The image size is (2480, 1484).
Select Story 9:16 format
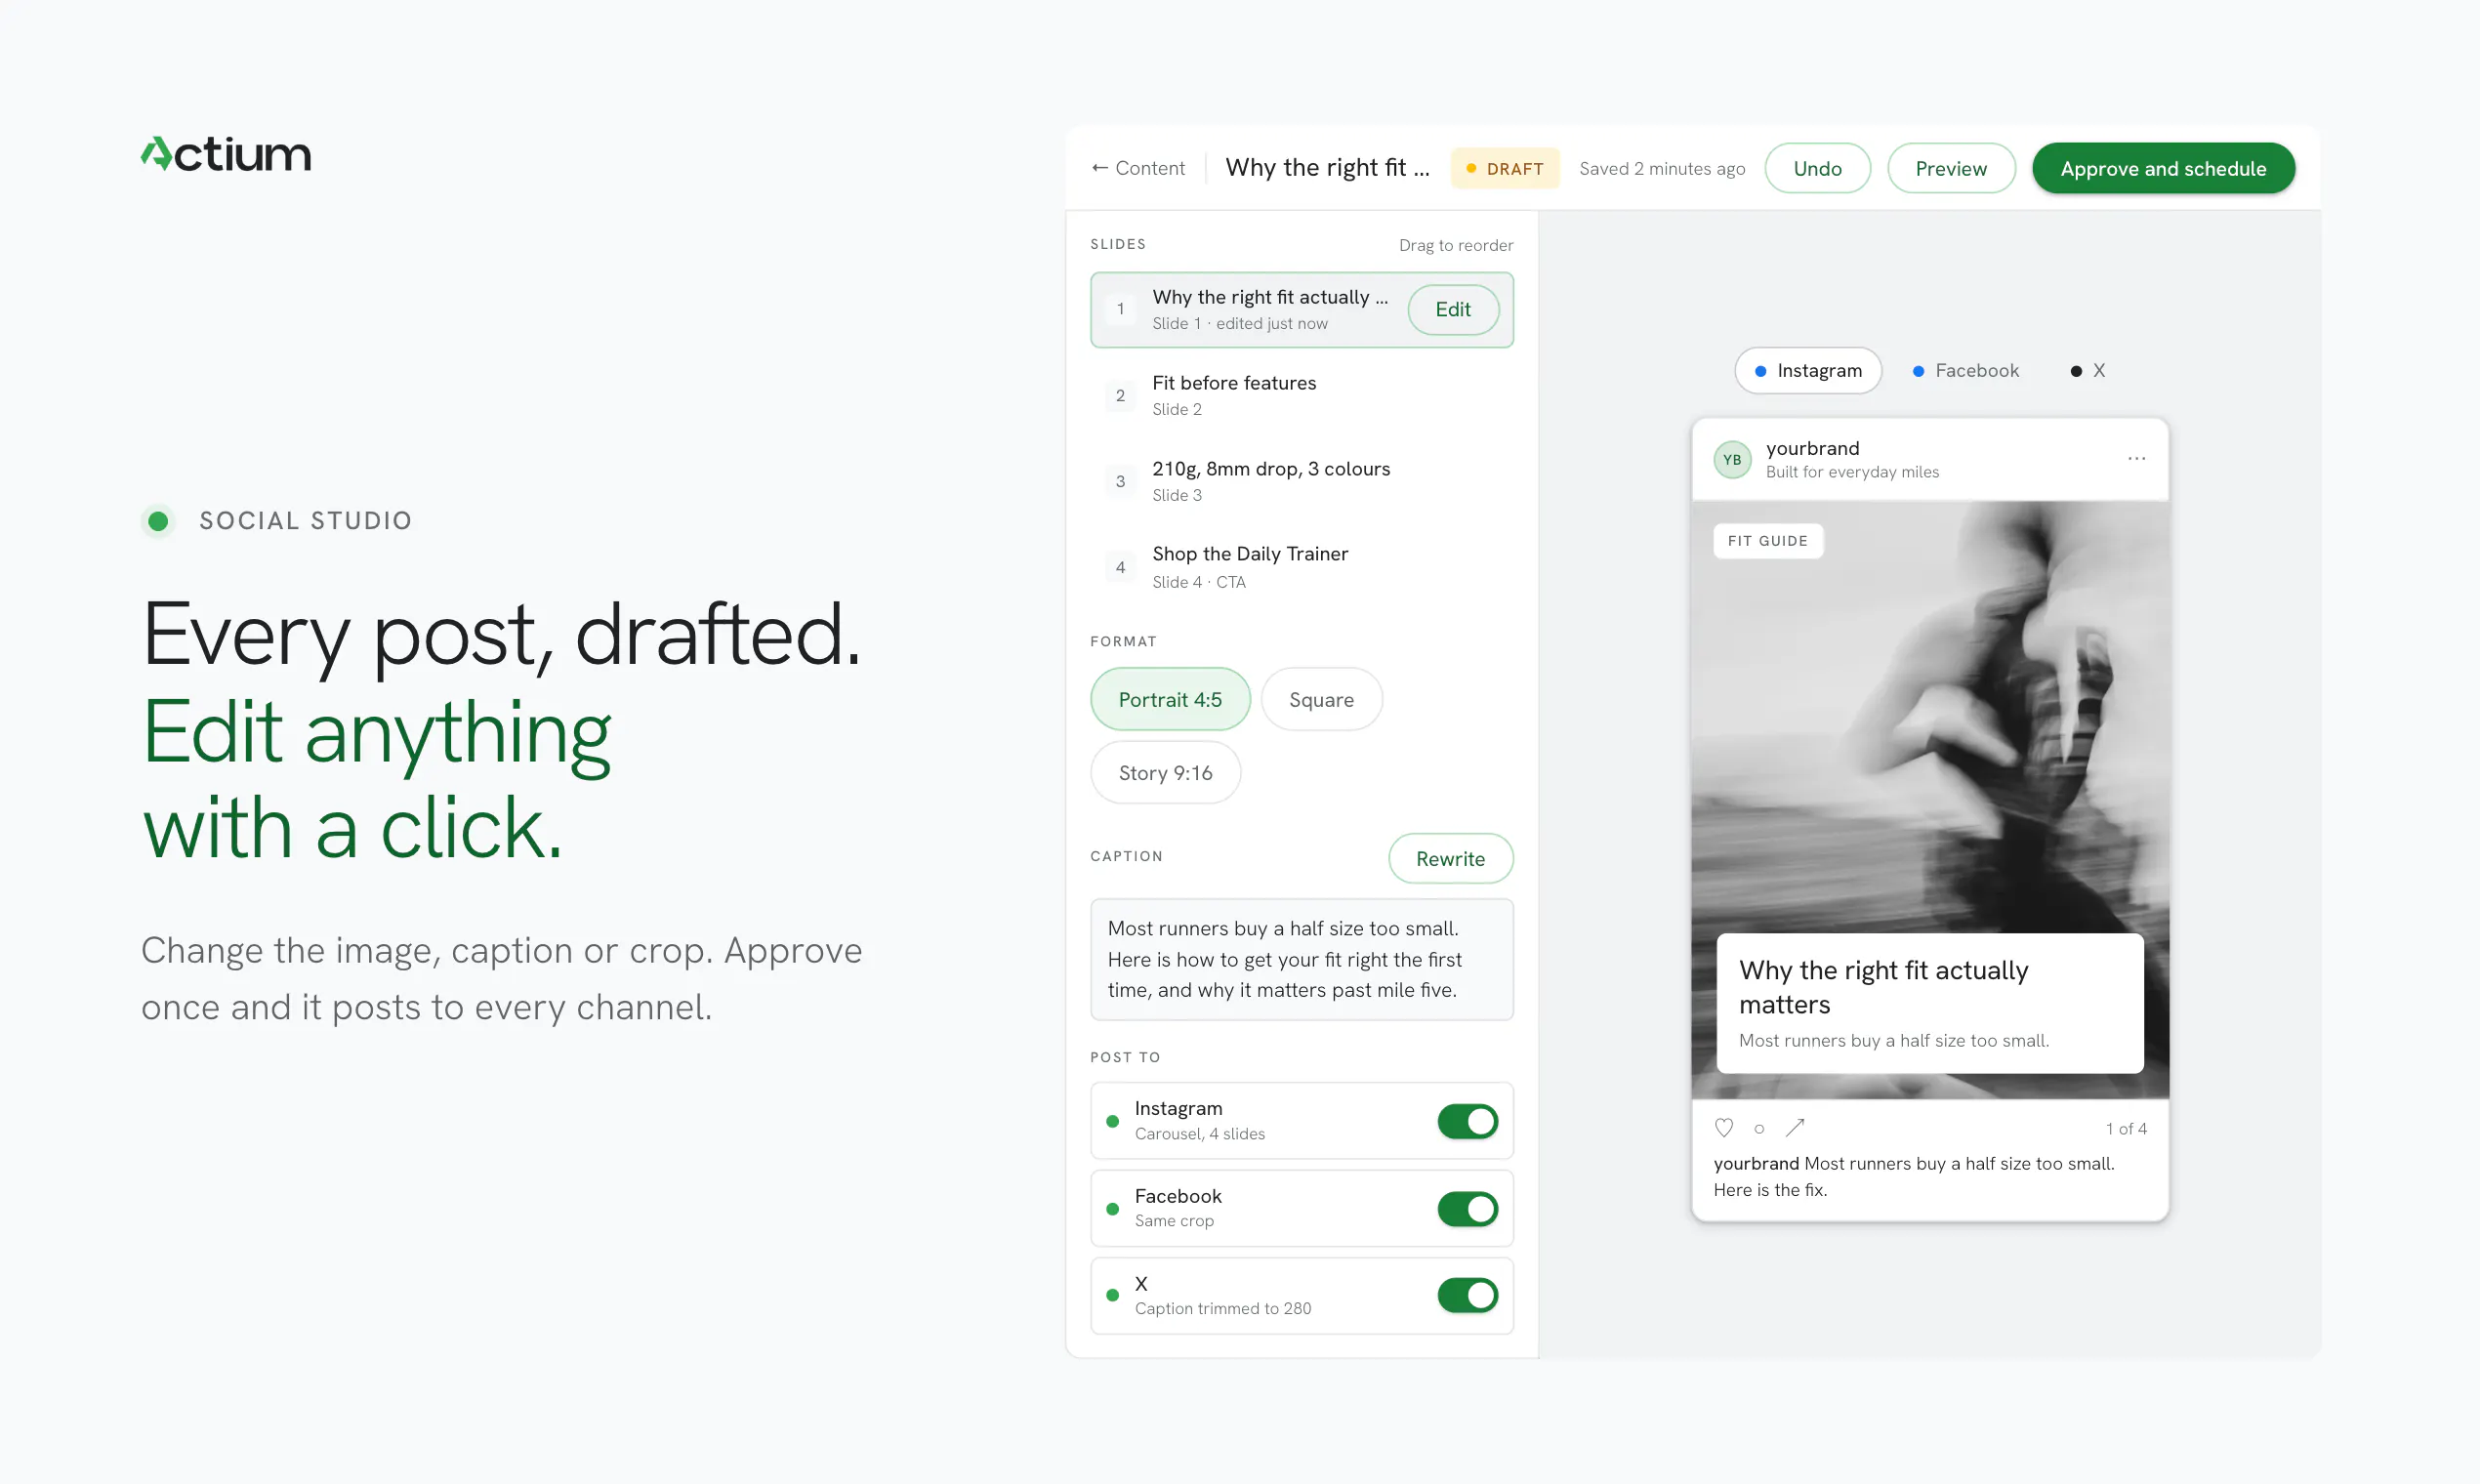1165,772
